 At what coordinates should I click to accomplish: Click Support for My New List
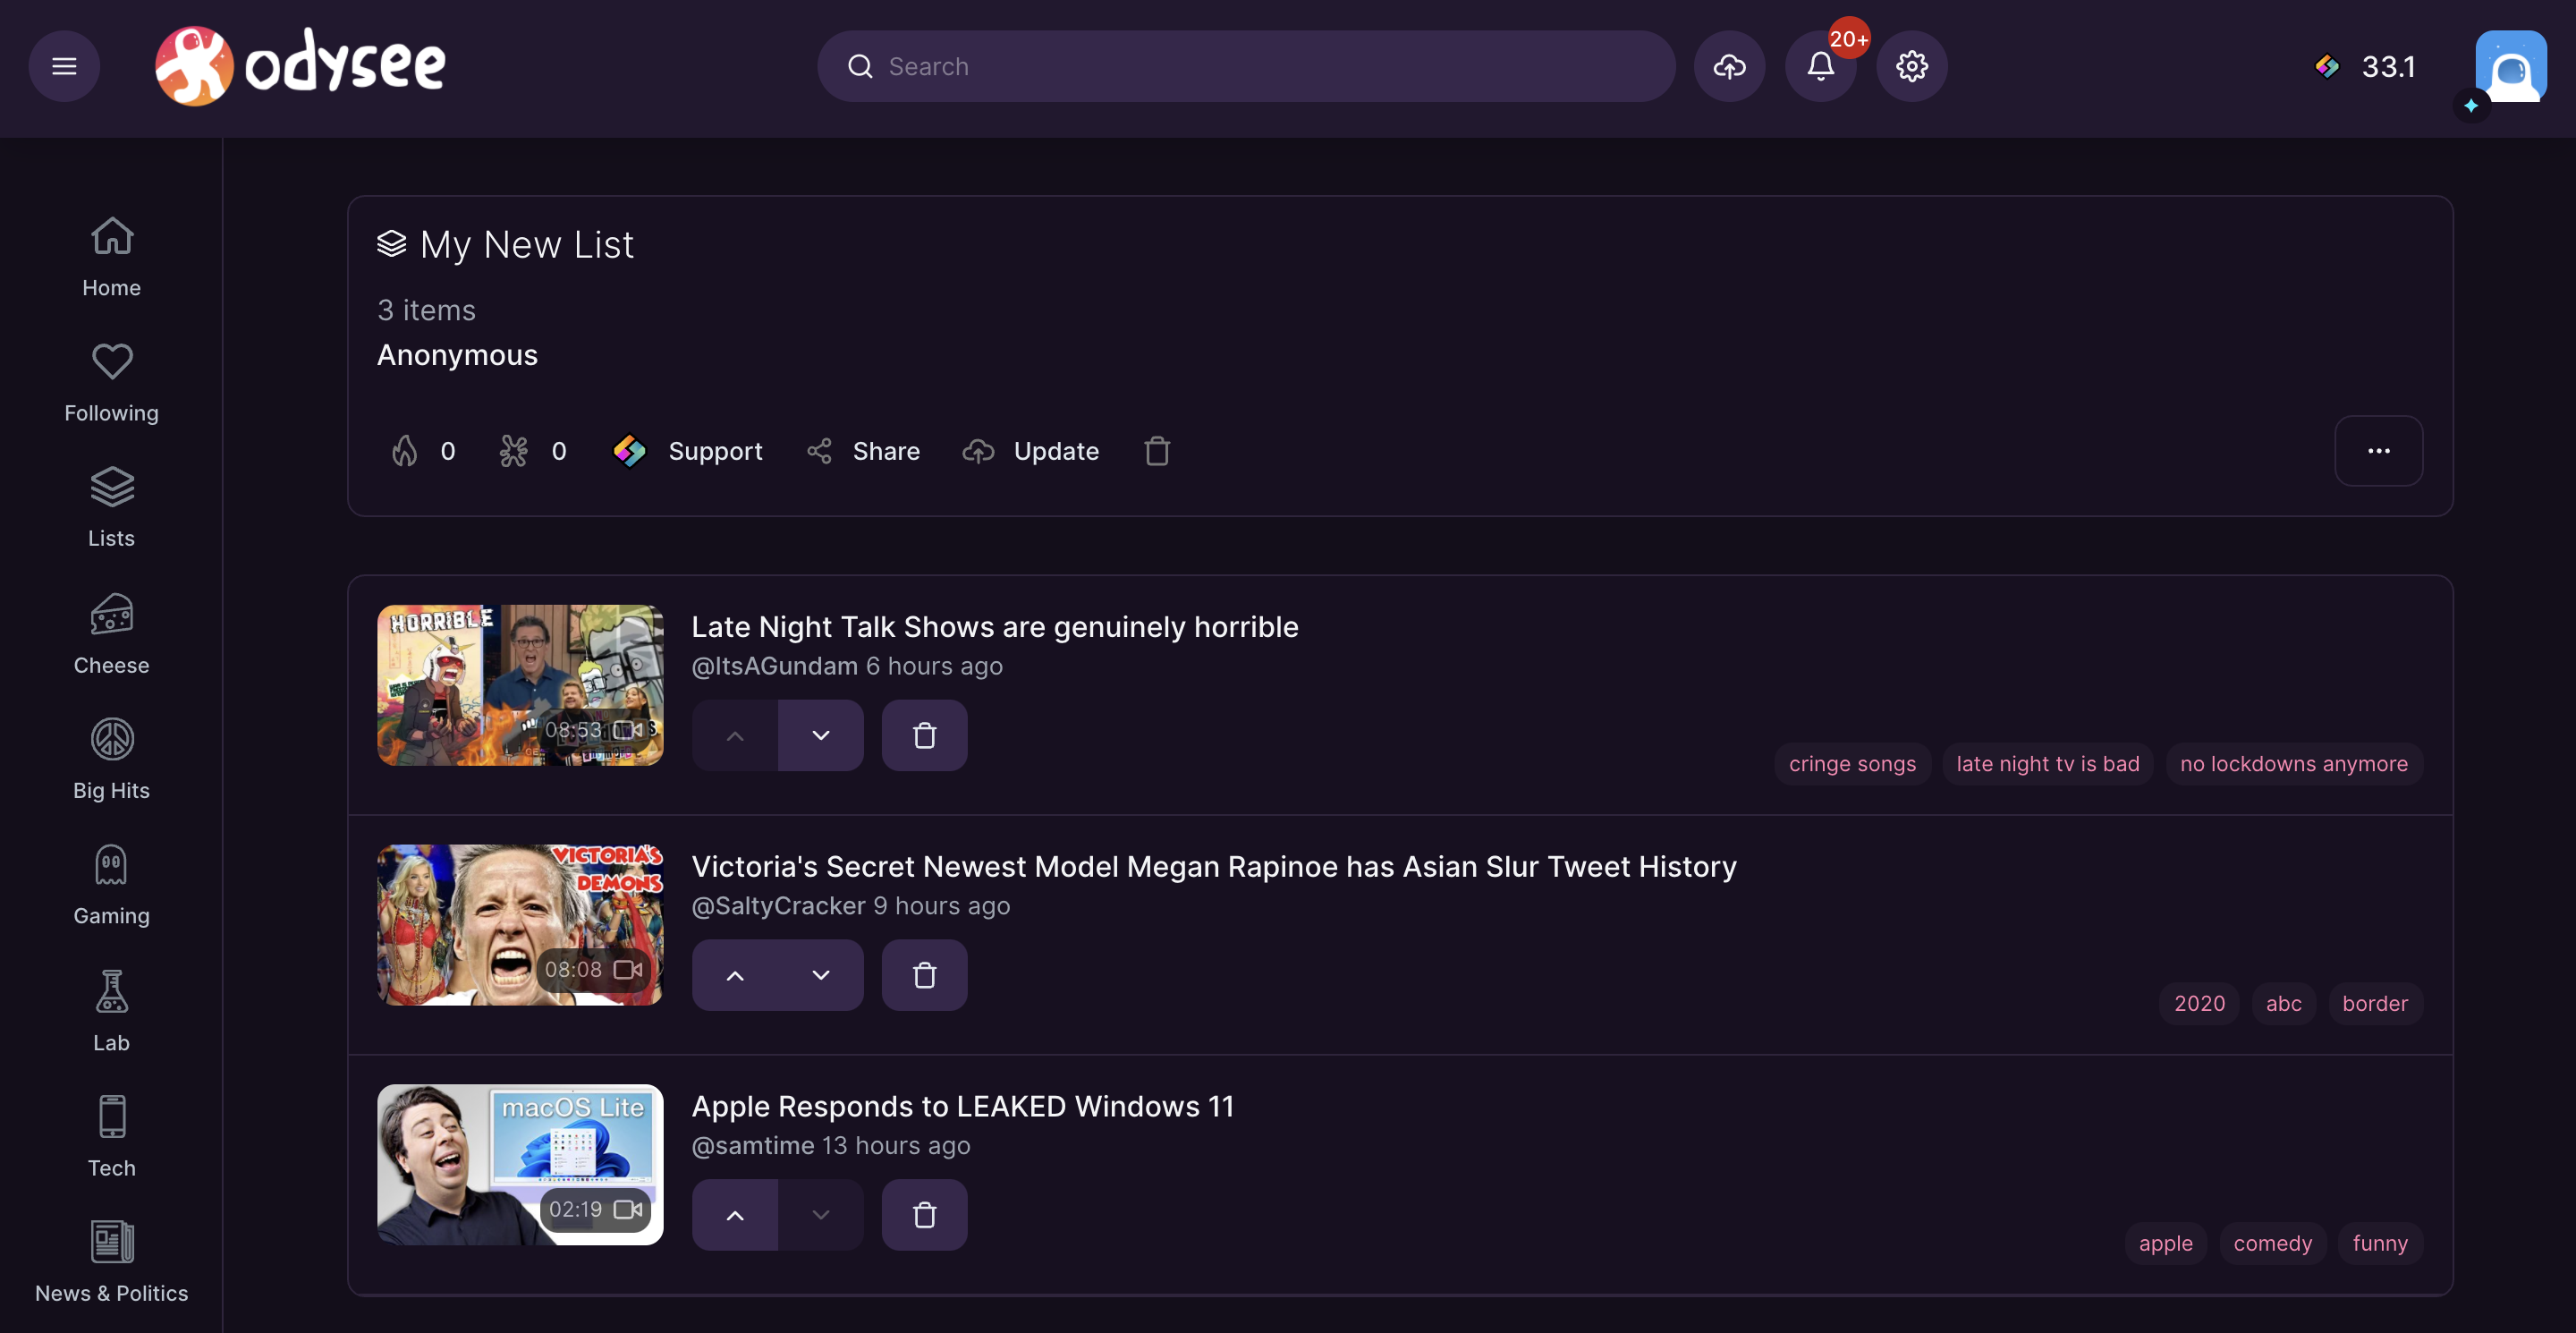688,451
